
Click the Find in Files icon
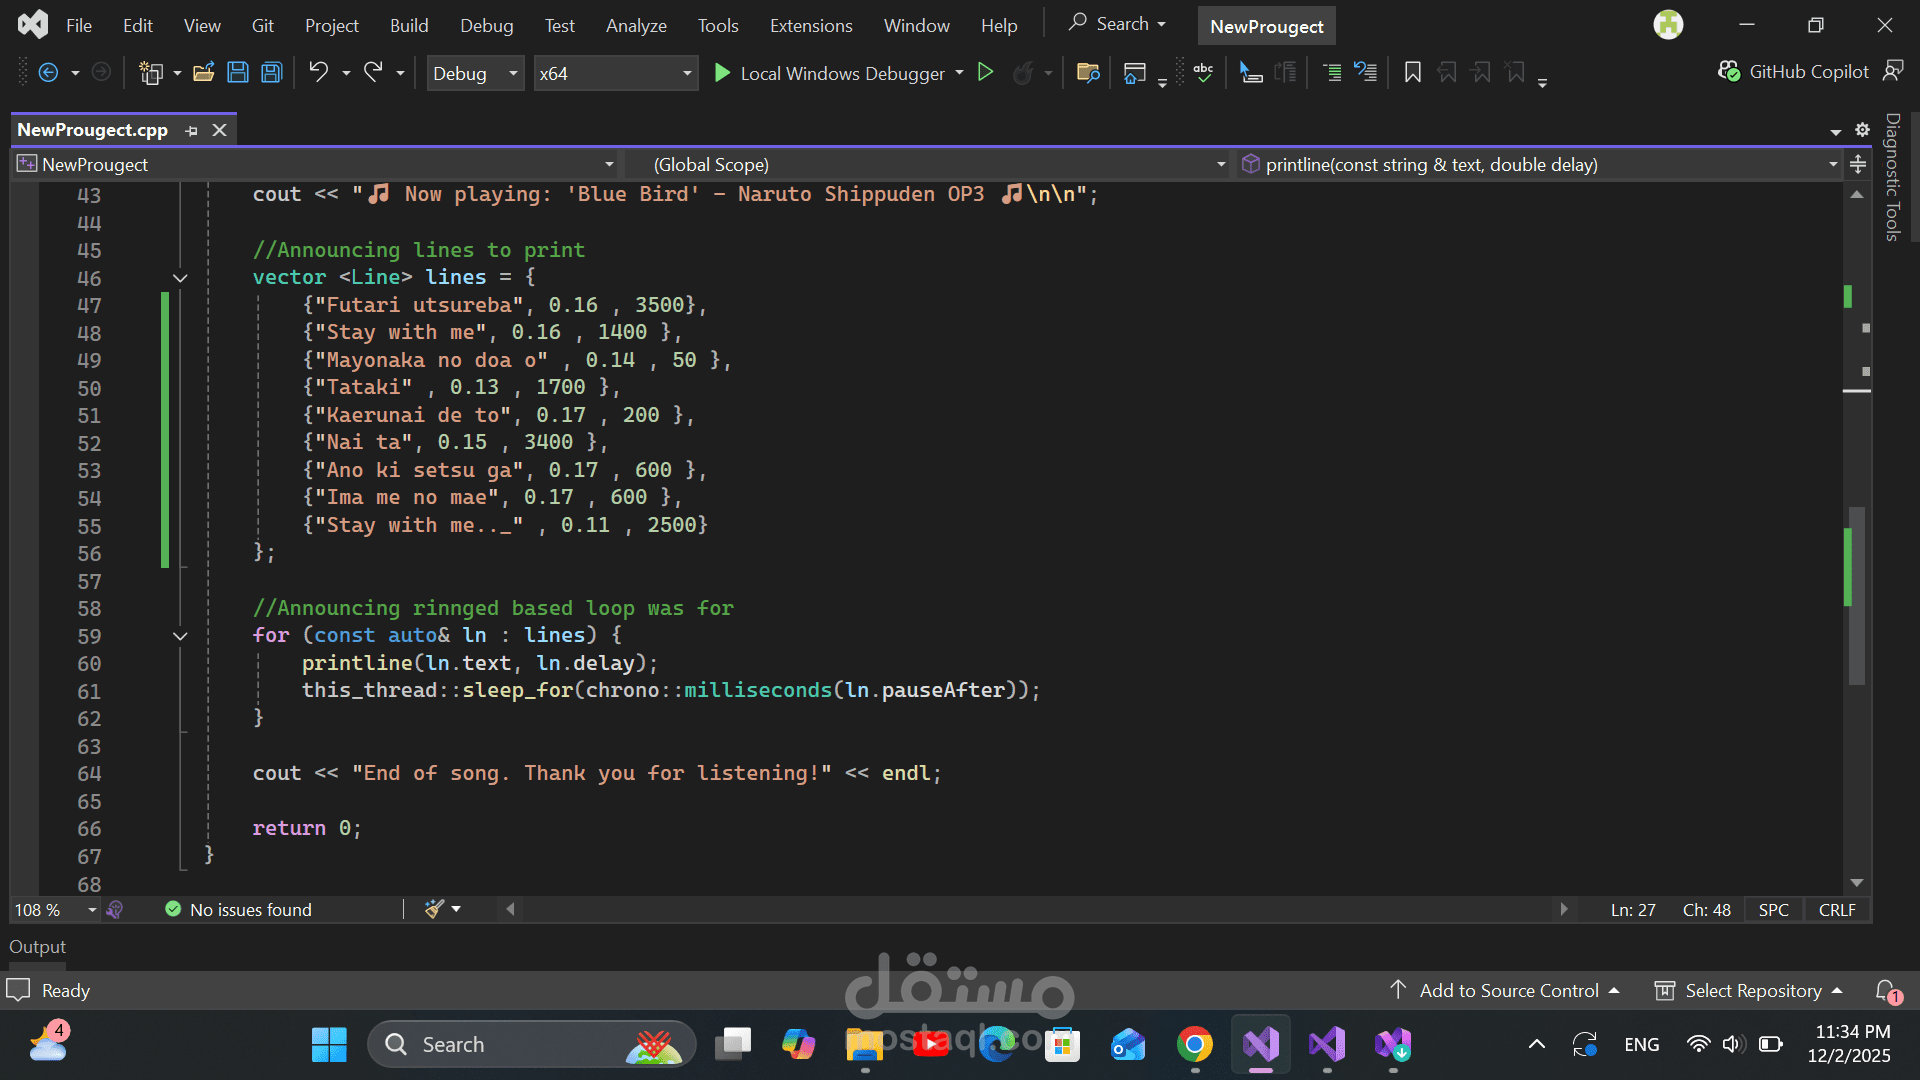coord(1088,72)
